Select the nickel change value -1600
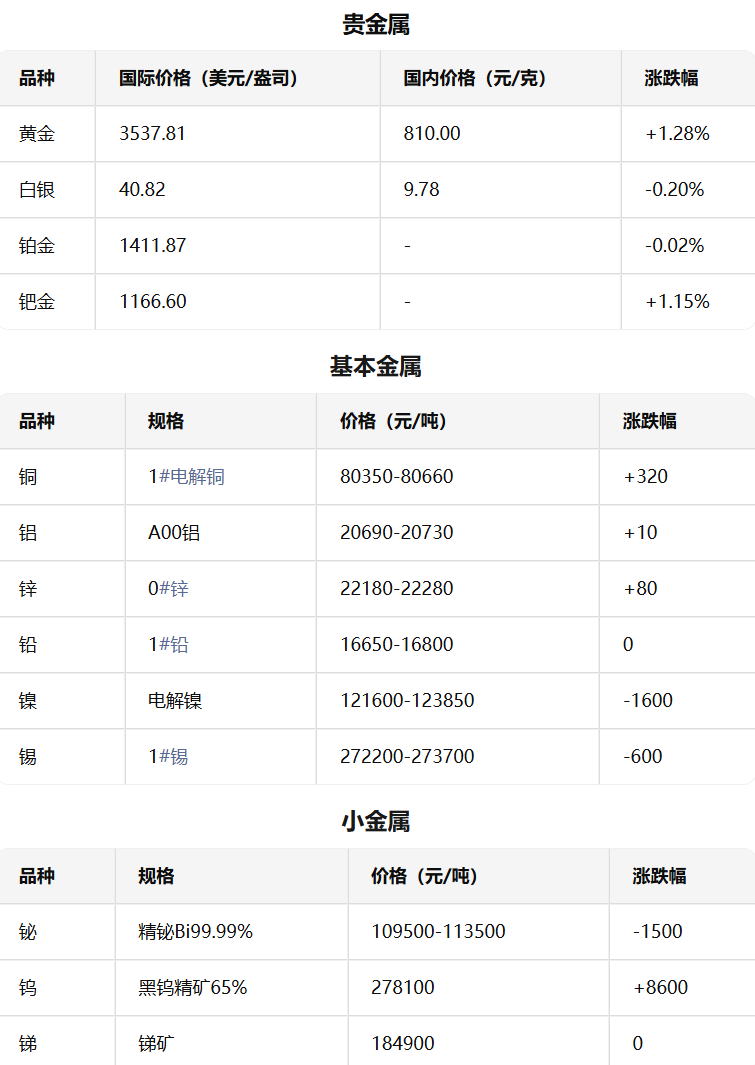Image resolution: width=755 pixels, height=1065 pixels. [648, 700]
